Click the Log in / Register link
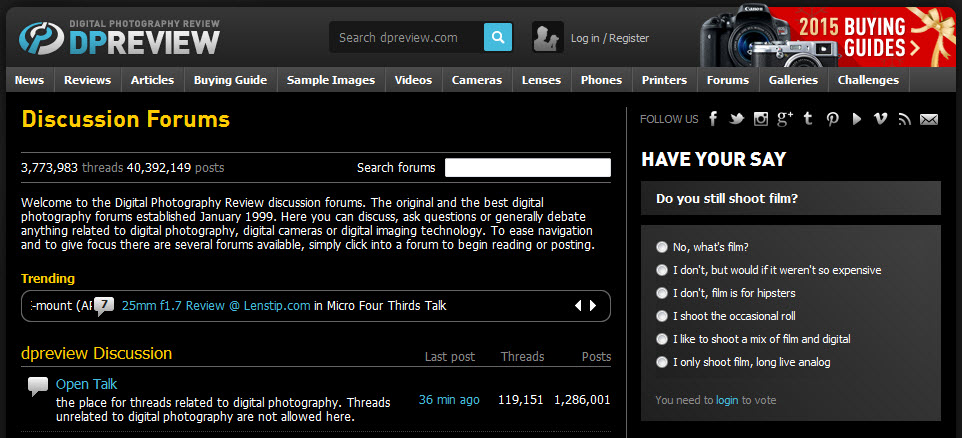962x438 pixels. point(610,38)
